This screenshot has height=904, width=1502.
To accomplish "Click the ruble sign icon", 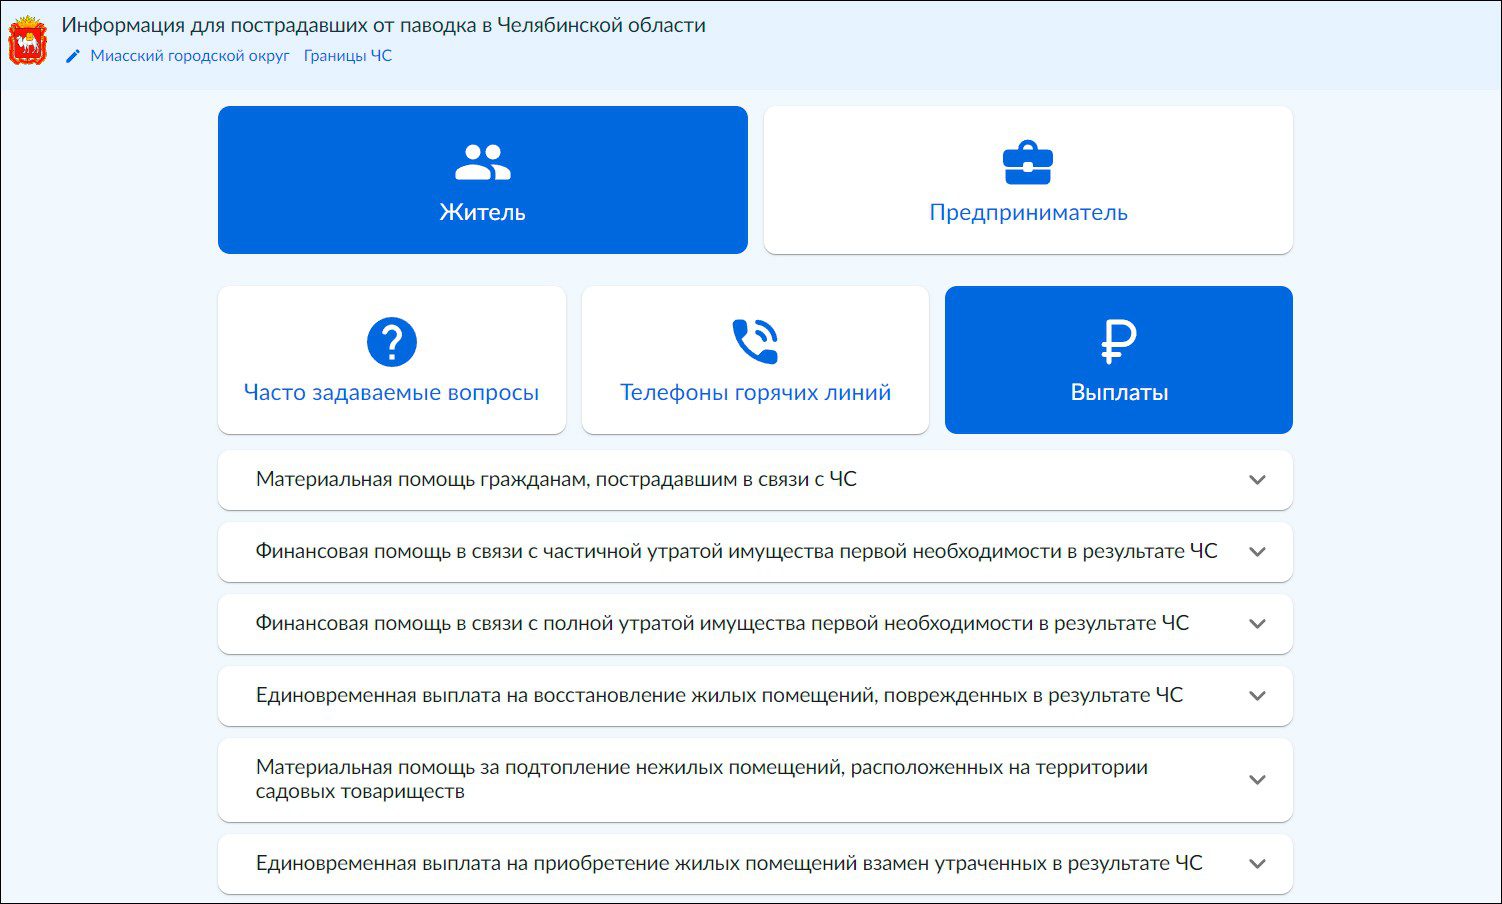I will point(1119,342).
